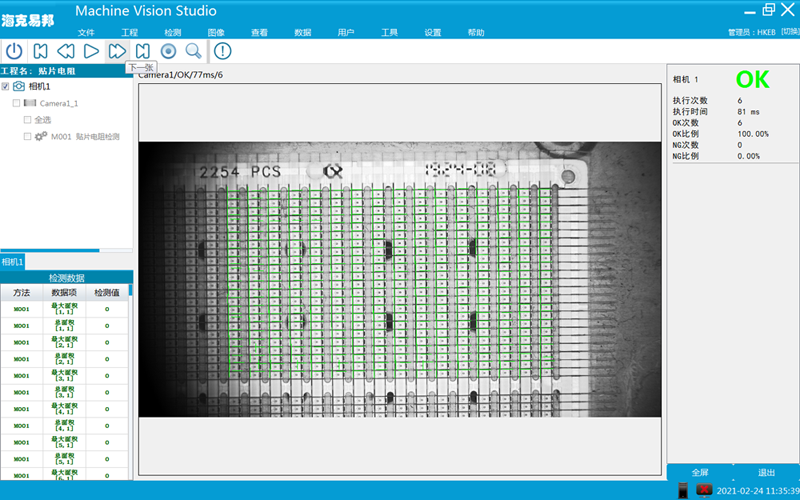Click the circular record icon
The image size is (800, 500).
[x=168, y=51]
